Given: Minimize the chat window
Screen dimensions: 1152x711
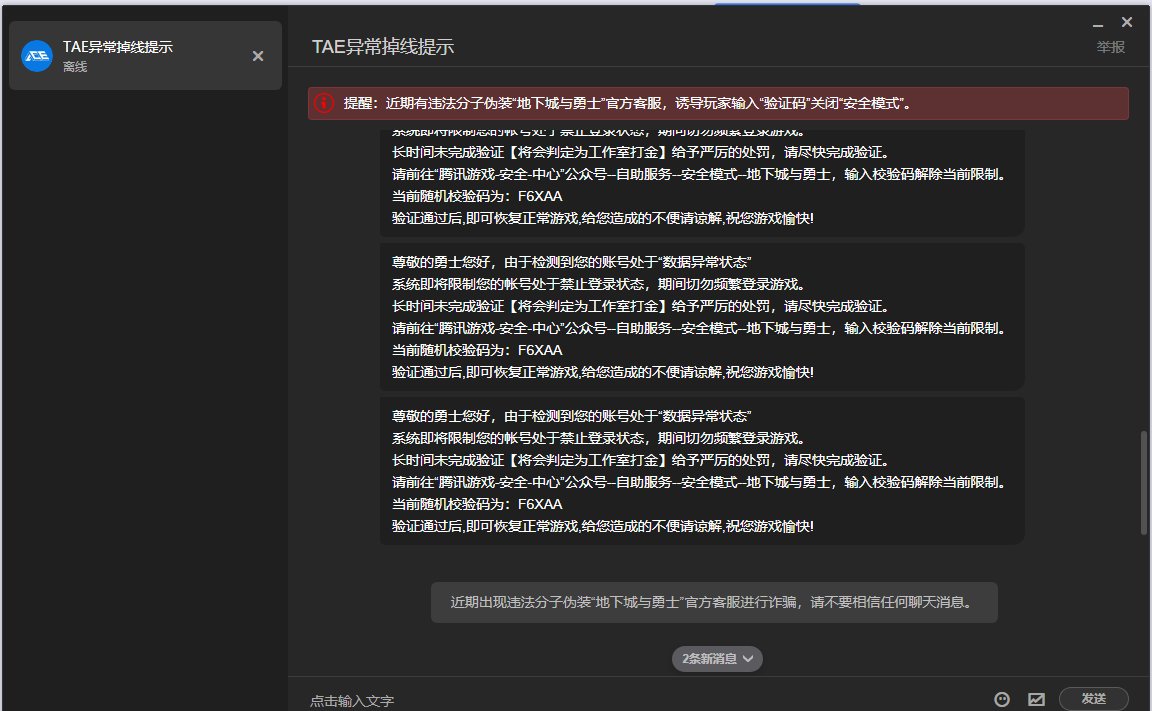Looking at the screenshot, I should 1098,24.
